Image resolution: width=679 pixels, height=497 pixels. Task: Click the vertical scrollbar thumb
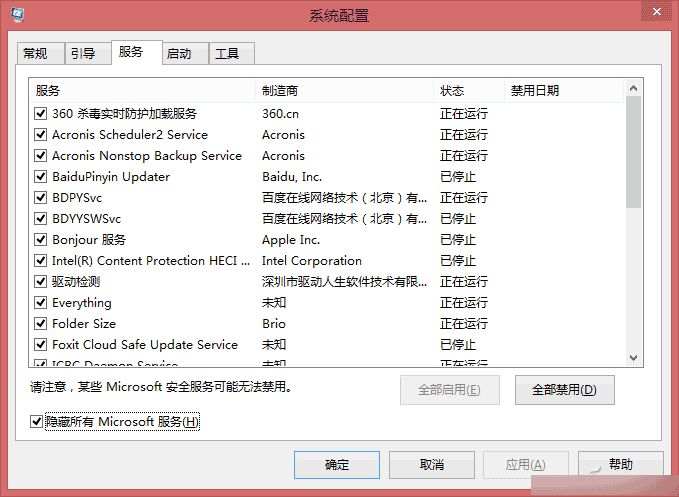point(634,152)
